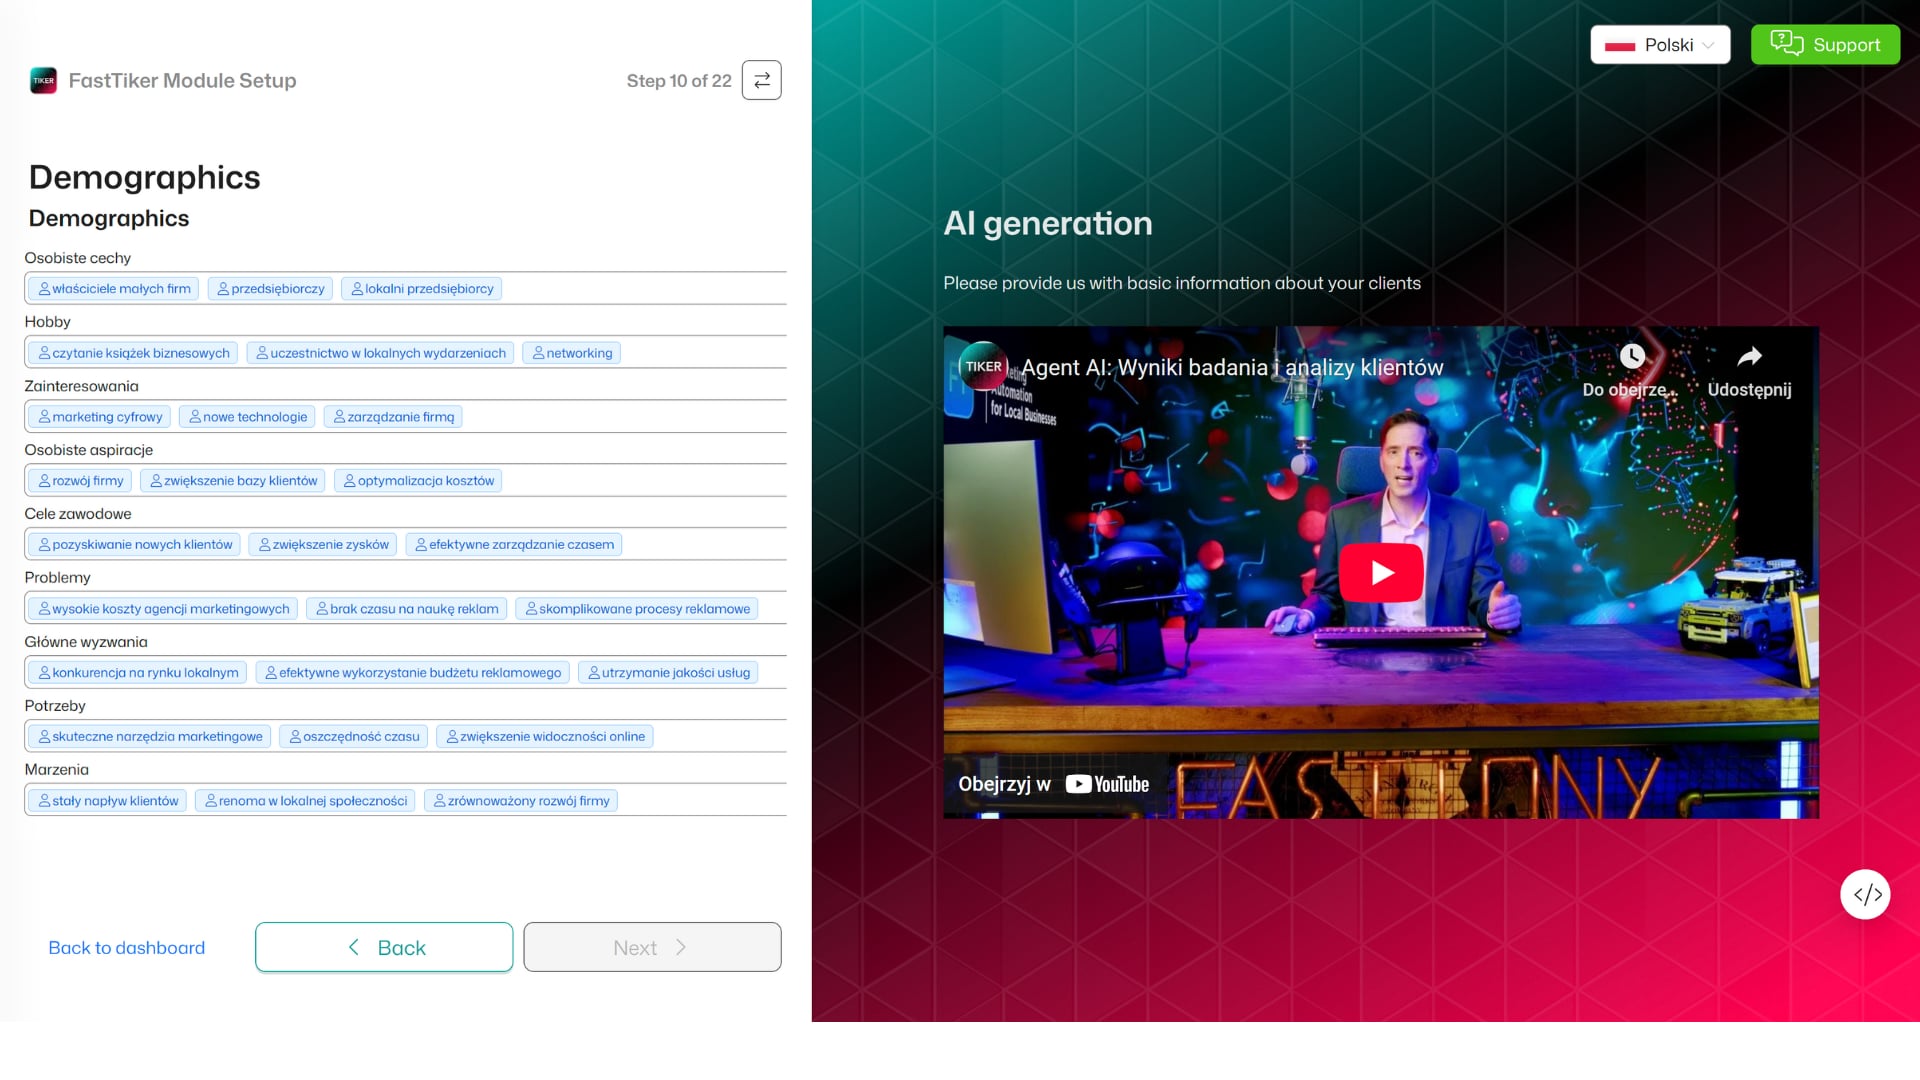Go back to dashboard
1920x1080 pixels.
(127, 947)
